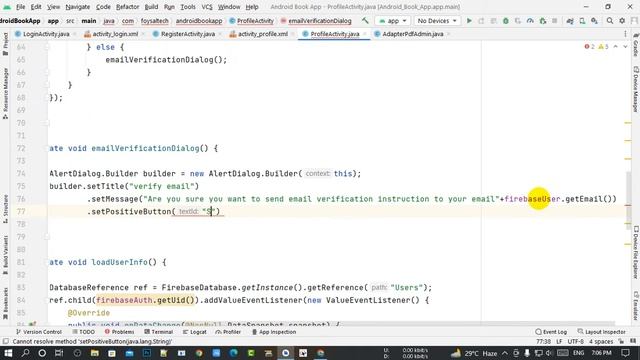Screen dimensions: 640x360
Task: Start debugging with the green bug icon
Action: point(506,20)
